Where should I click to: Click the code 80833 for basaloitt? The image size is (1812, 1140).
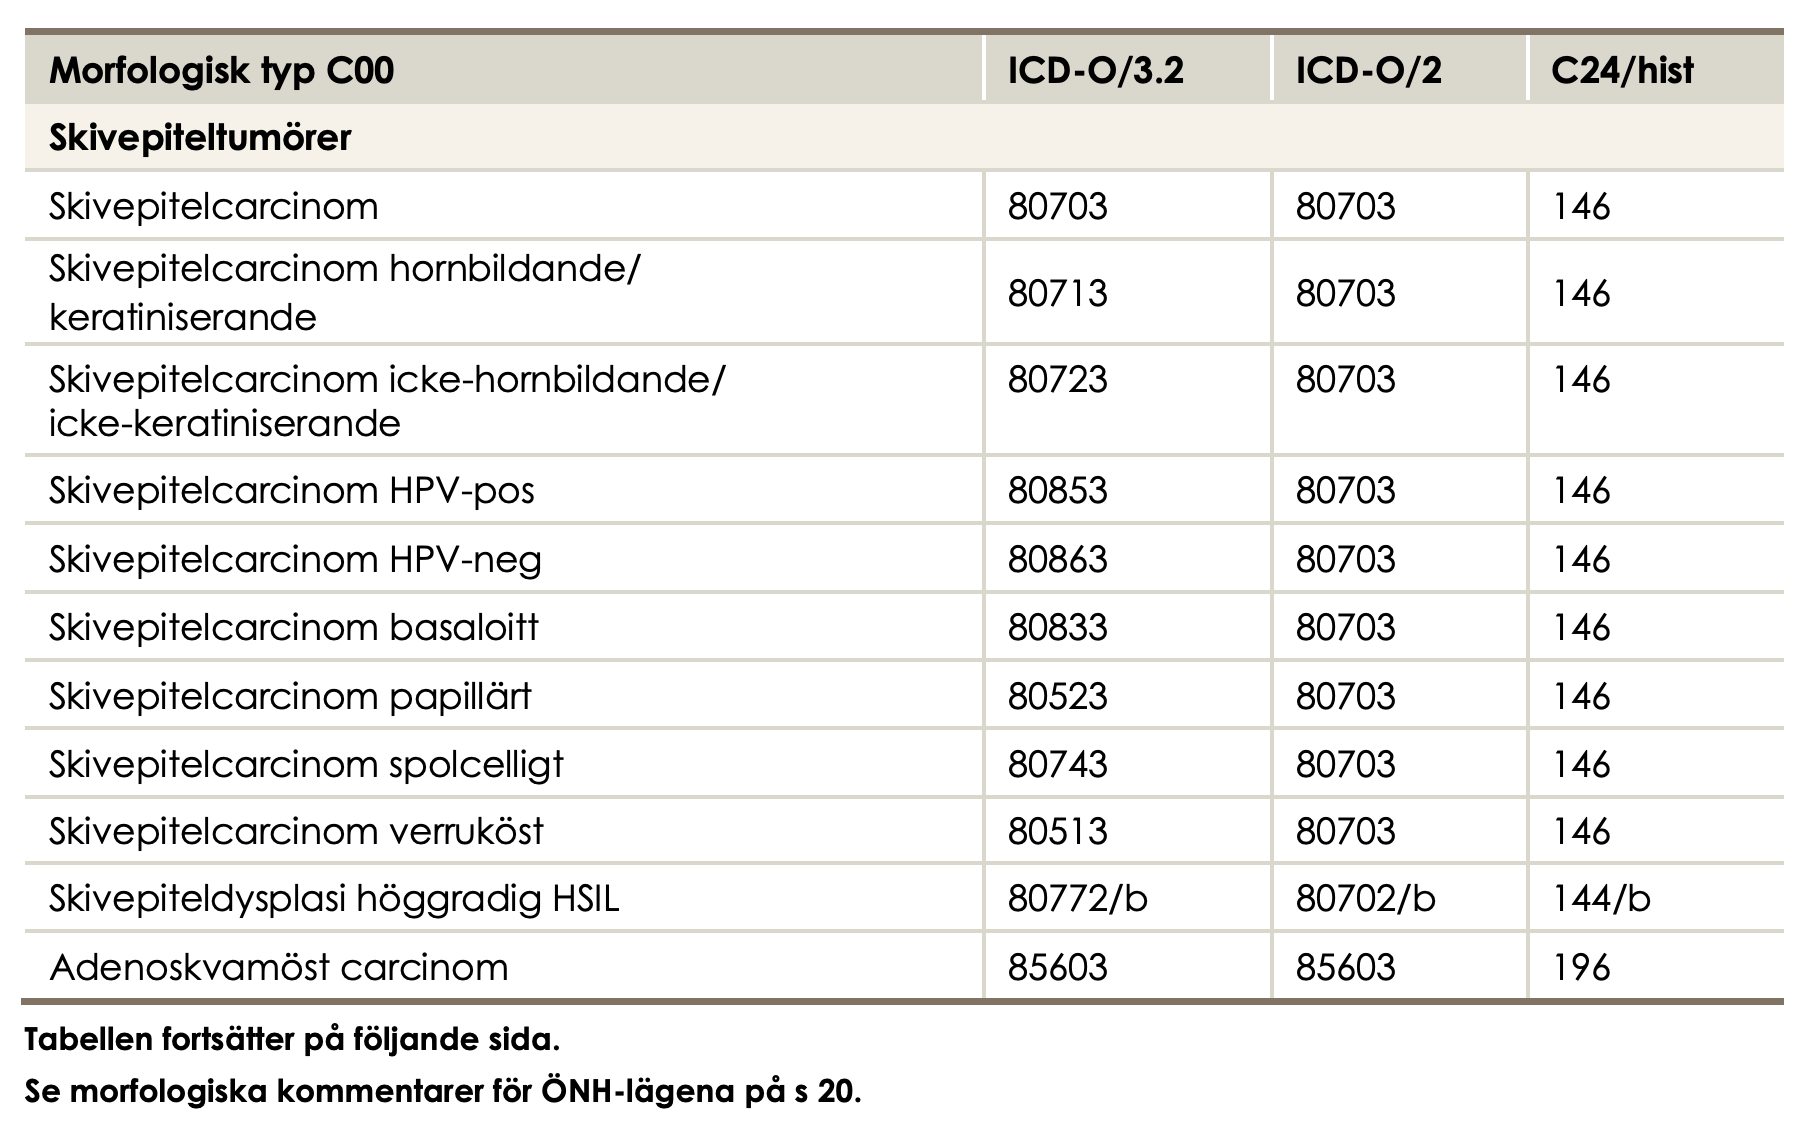[1057, 628]
